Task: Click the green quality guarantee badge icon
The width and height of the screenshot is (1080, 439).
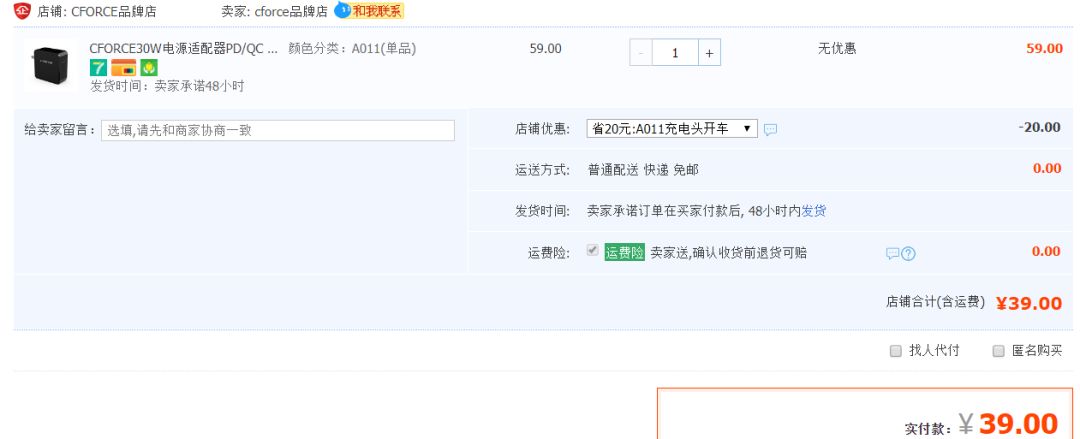Action: tap(149, 68)
